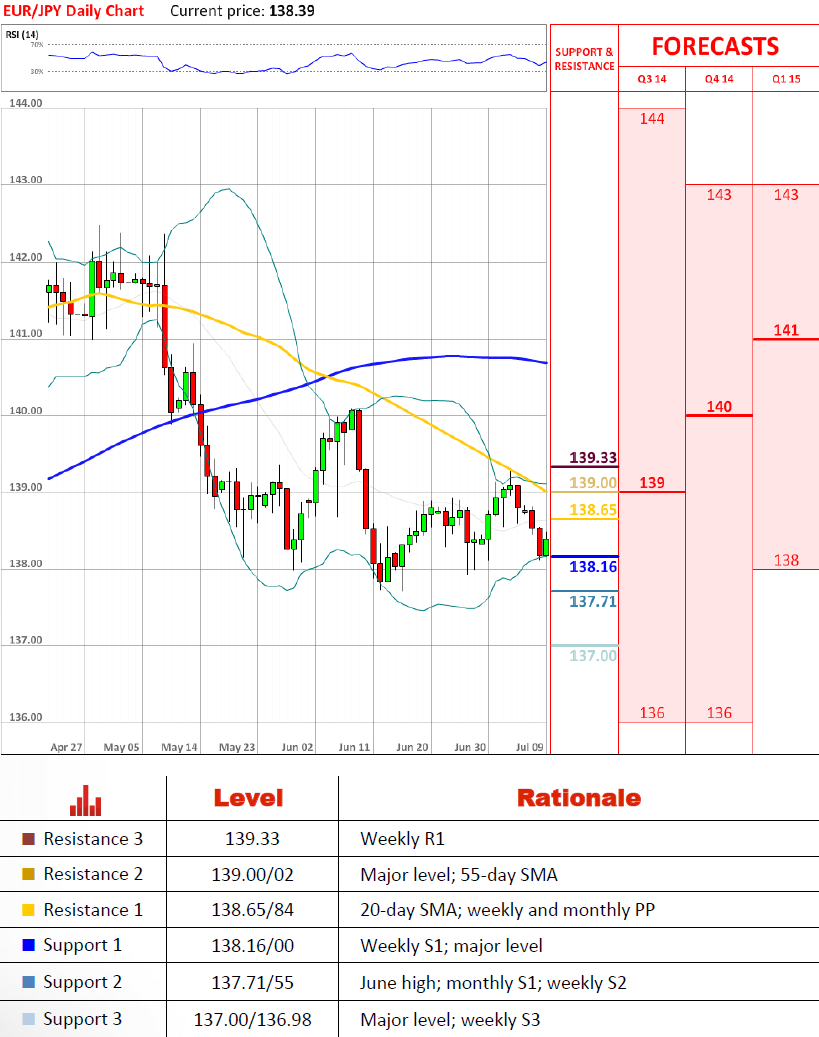Select the 'Support 1' row label
Image resolution: width=819 pixels, height=1037 pixels.
click(83, 946)
